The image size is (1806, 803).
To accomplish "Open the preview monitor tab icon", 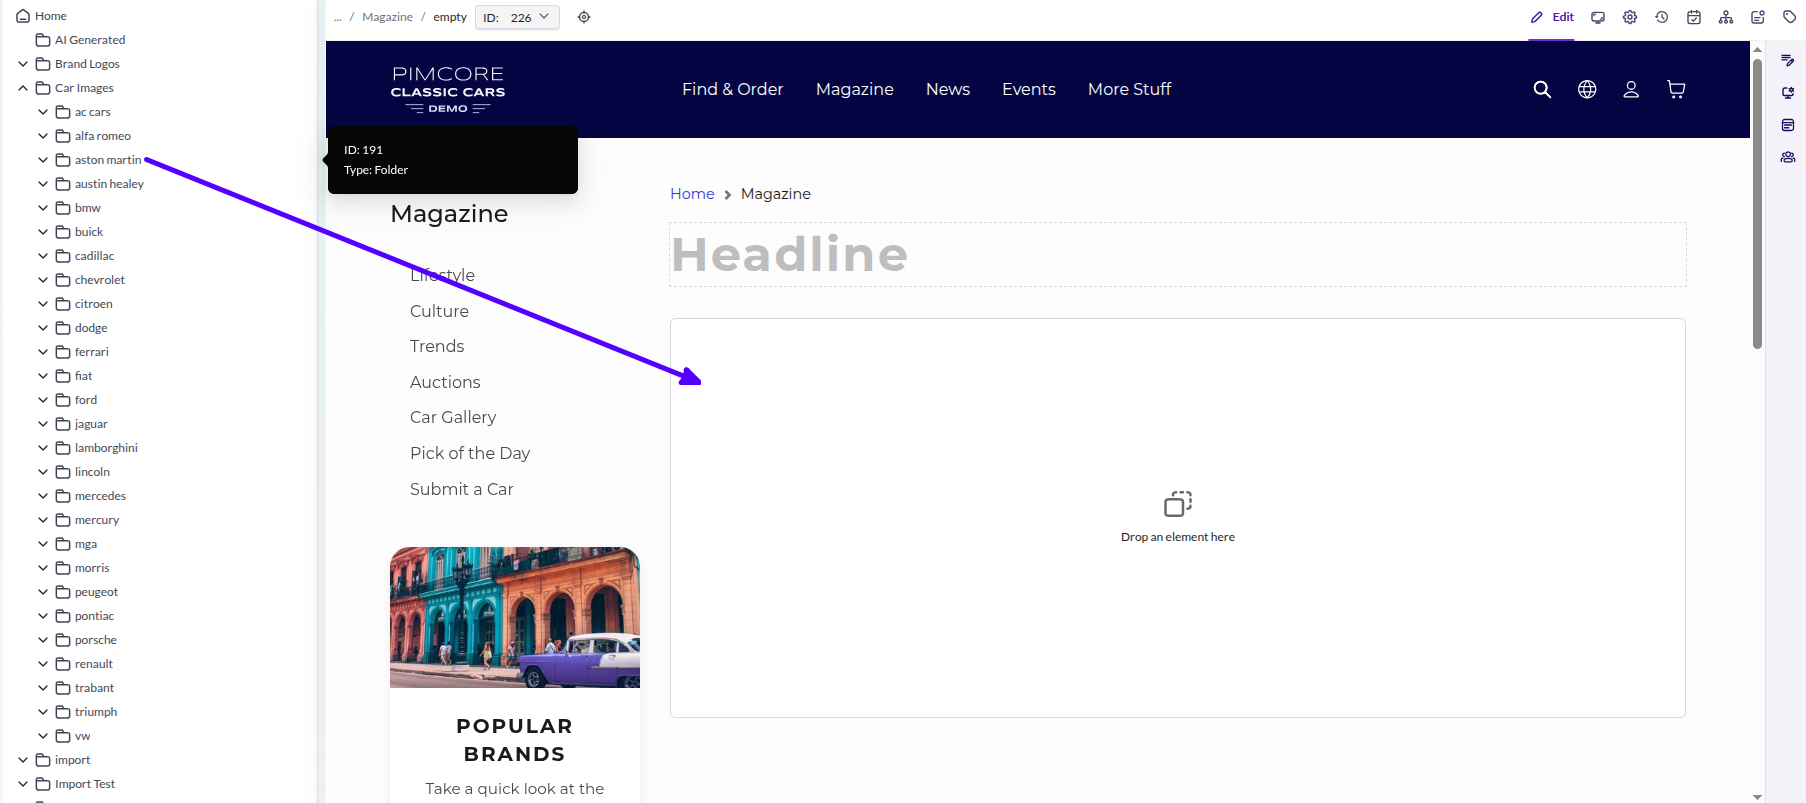I will coord(1598,17).
